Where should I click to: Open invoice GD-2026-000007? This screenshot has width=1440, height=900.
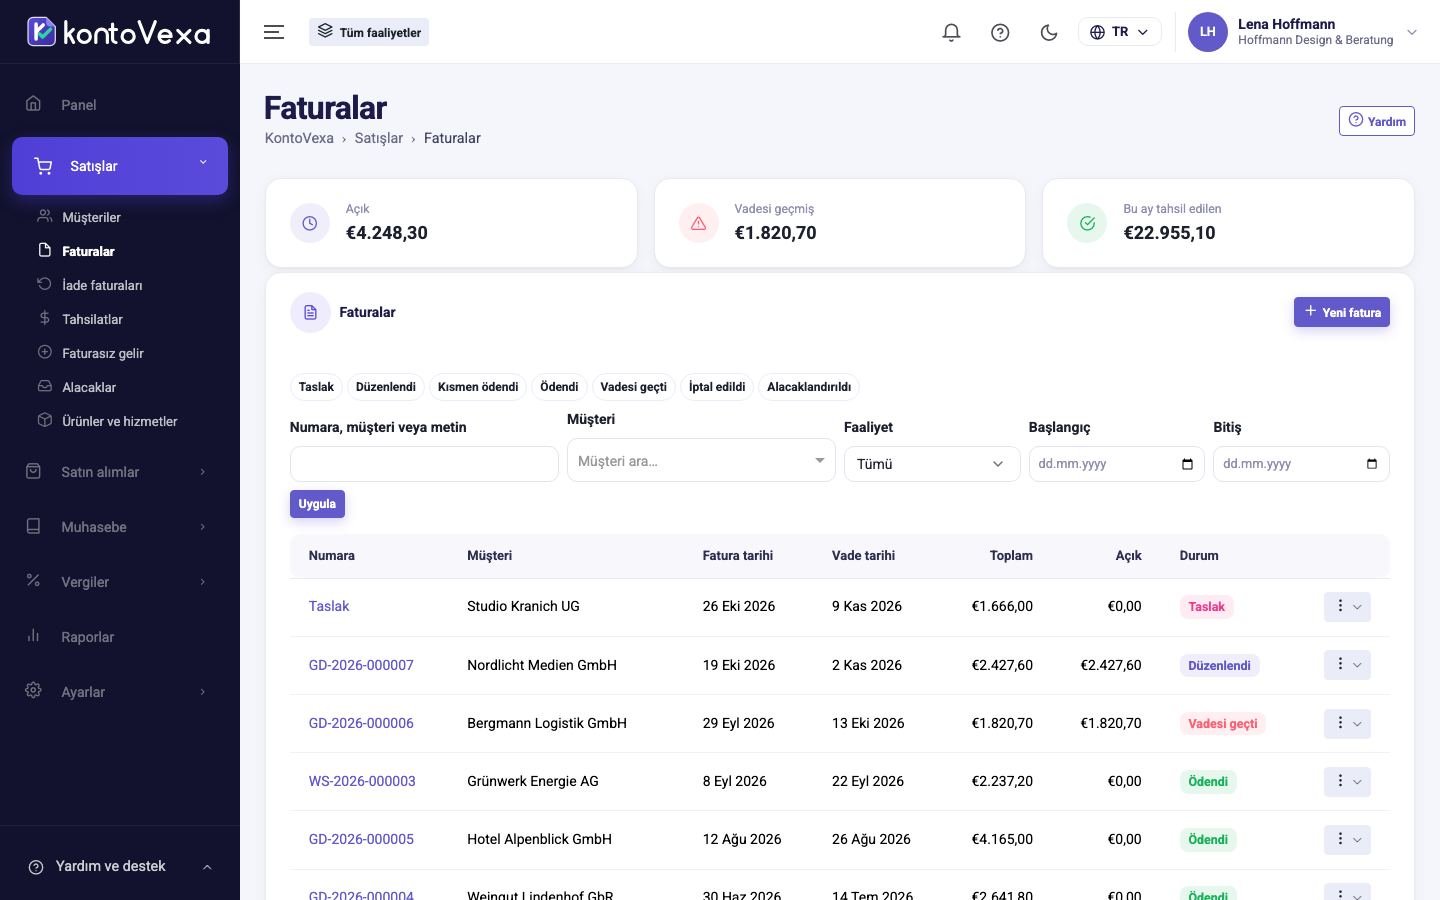coord(361,665)
